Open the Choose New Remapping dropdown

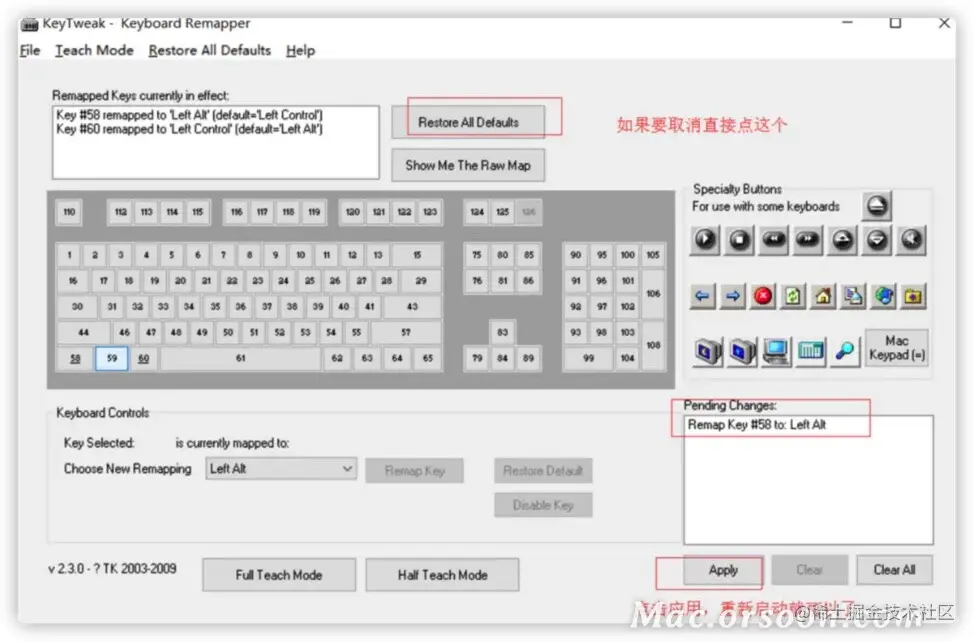pos(281,469)
